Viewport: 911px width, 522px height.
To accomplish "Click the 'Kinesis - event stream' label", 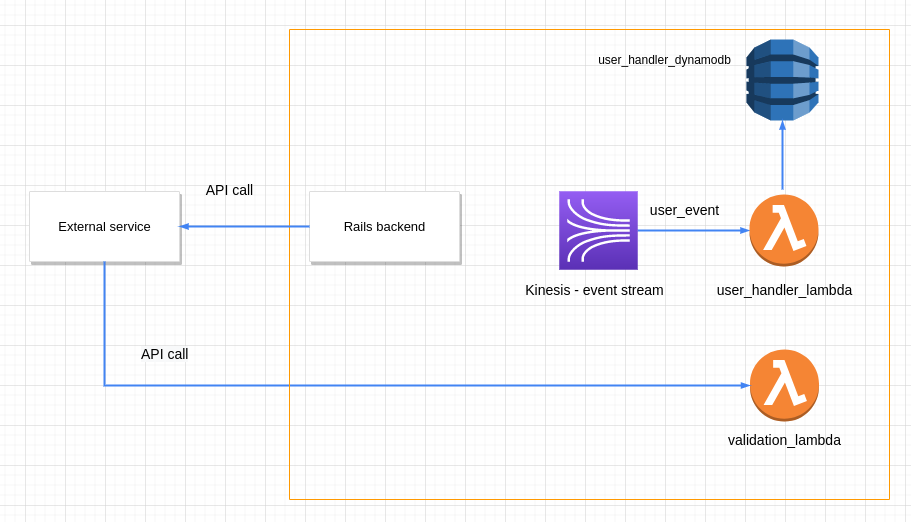I will [594, 290].
